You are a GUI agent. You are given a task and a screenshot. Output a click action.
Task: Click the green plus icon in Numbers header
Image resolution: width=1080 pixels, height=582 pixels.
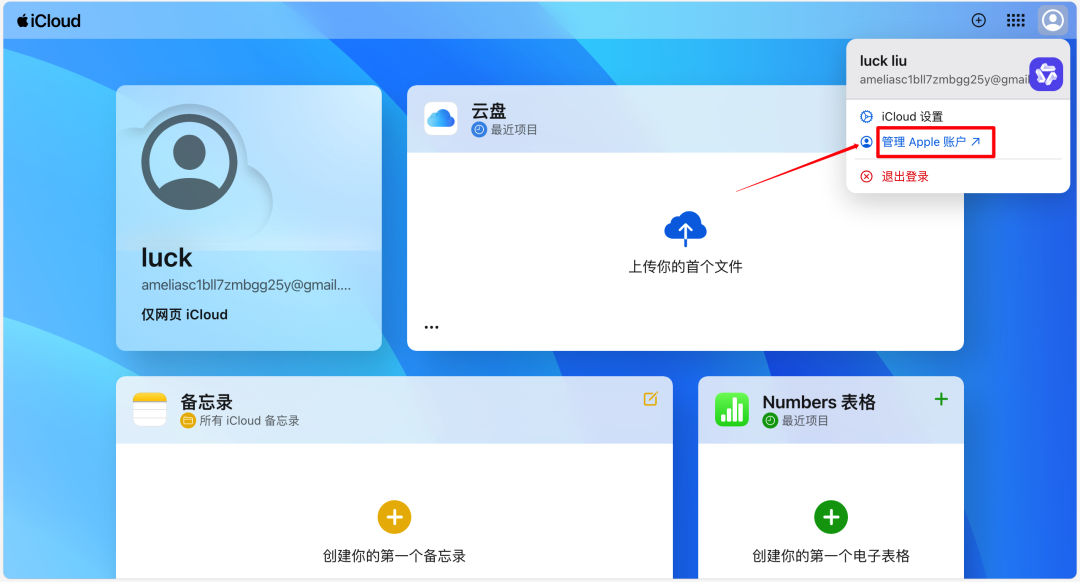coord(941,399)
